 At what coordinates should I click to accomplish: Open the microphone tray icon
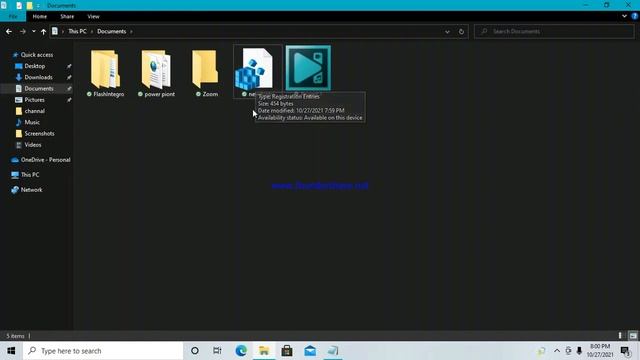pyautogui.click(x=579, y=351)
